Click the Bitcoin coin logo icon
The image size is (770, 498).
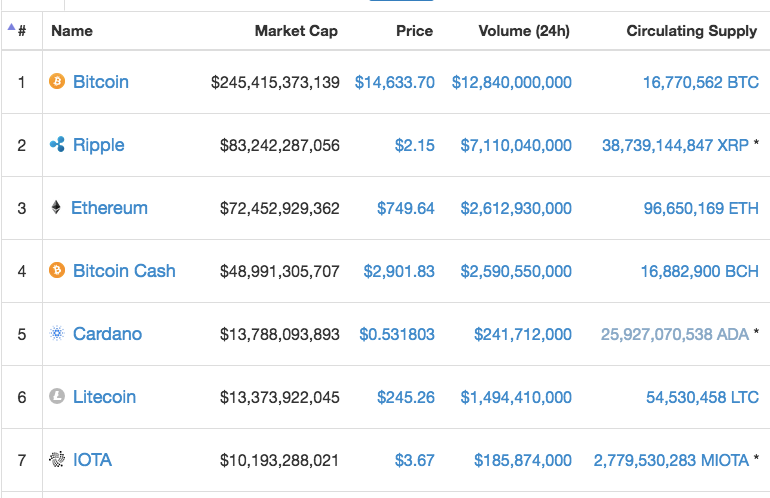click(57, 81)
